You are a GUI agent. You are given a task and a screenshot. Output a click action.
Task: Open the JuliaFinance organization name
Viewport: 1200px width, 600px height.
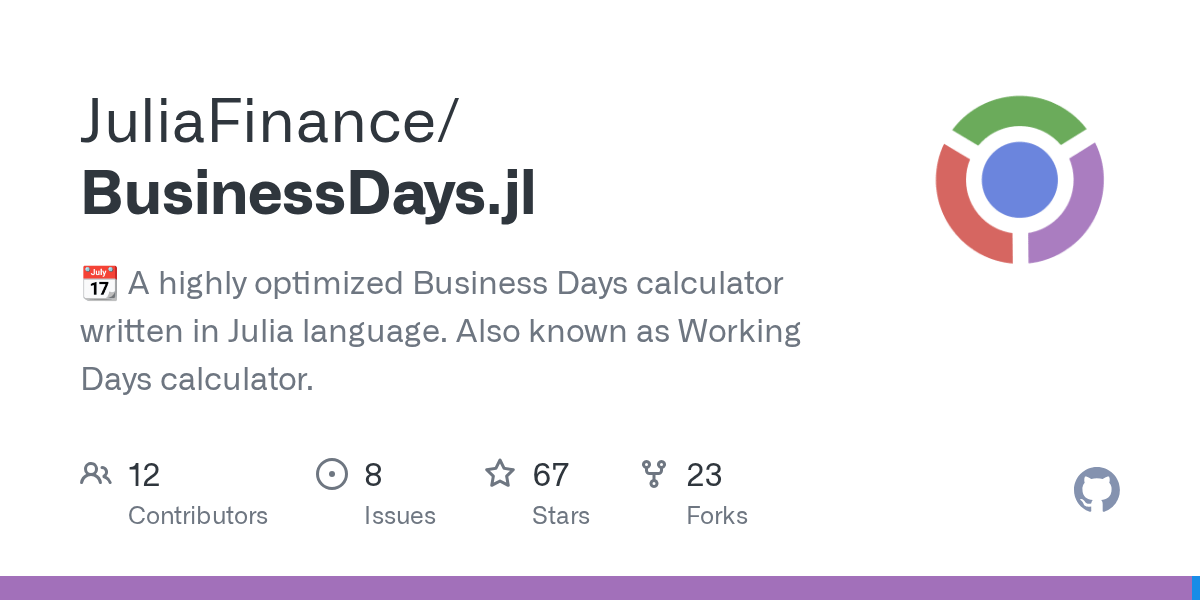coord(268,120)
